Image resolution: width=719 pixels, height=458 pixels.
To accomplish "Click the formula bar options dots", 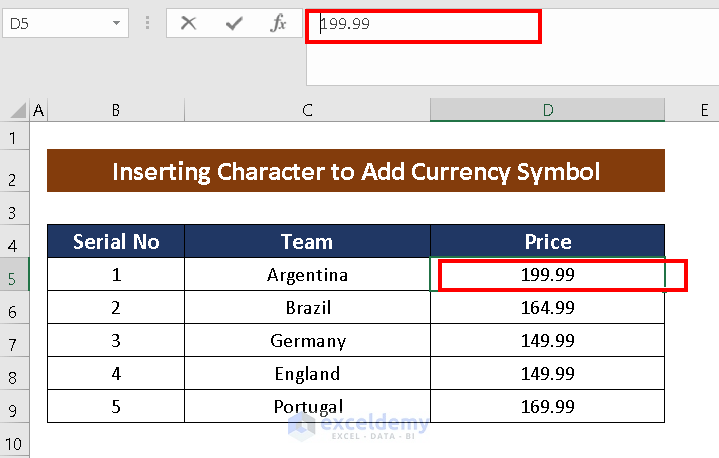I will [x=148, y=24].
